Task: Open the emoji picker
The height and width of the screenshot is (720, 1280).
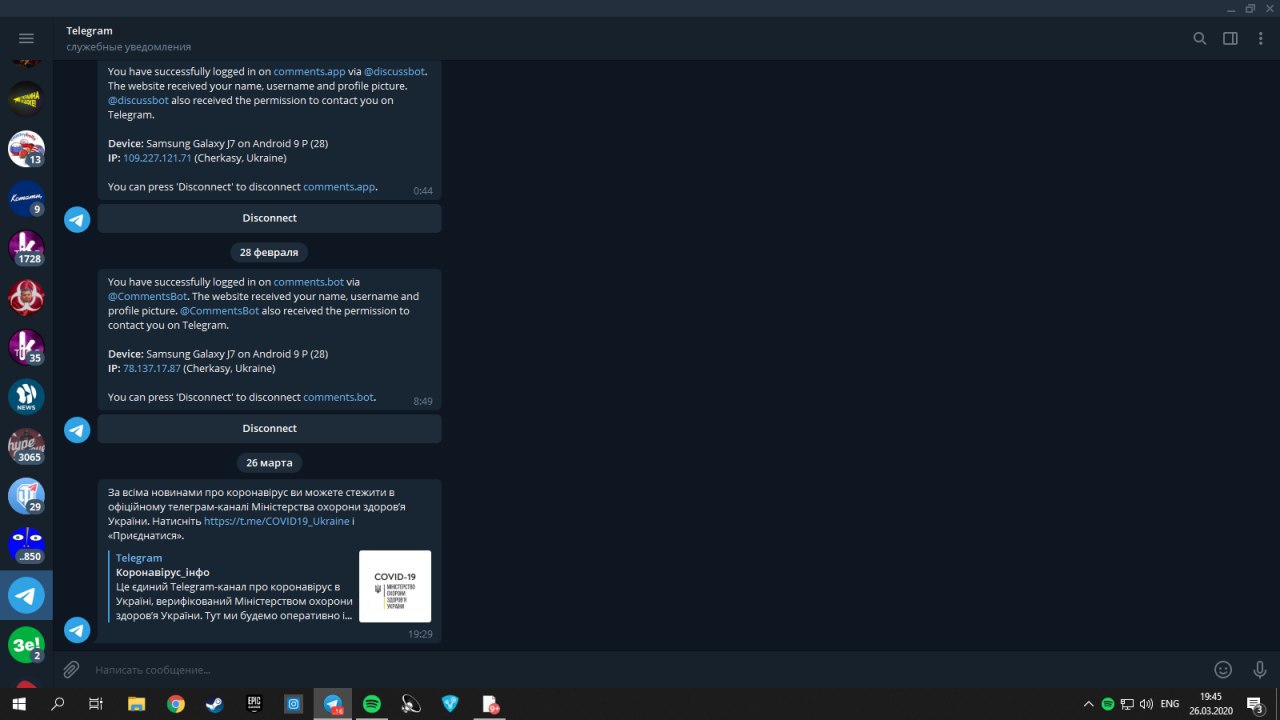Action: (x=1223, y=669)
